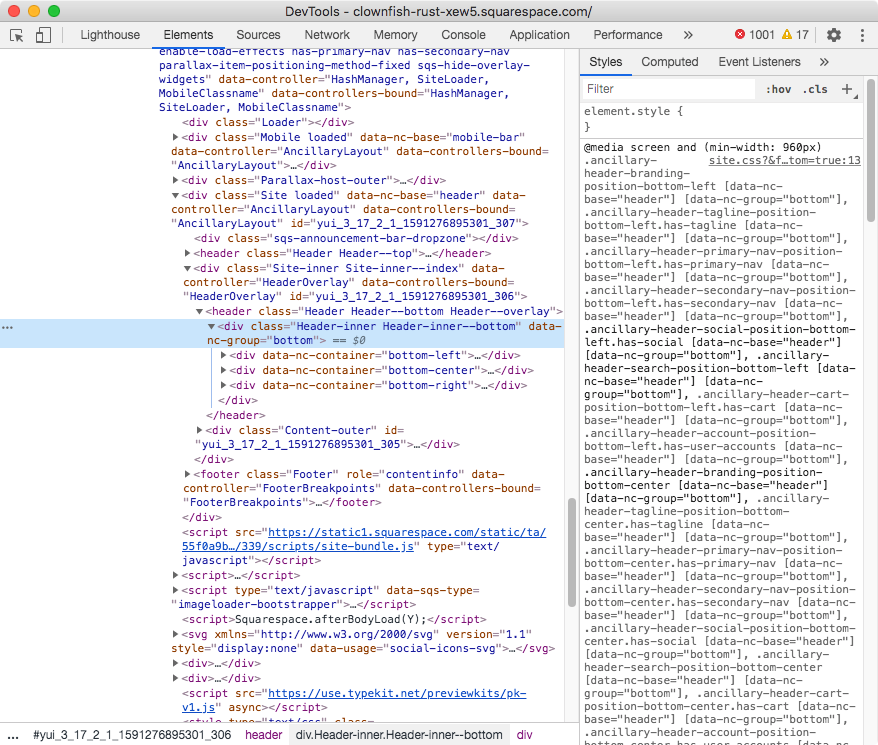Expand the svg social-icons node
This screenshot has width=878, height=745.
pyautogui.click(x=175, y=635)
